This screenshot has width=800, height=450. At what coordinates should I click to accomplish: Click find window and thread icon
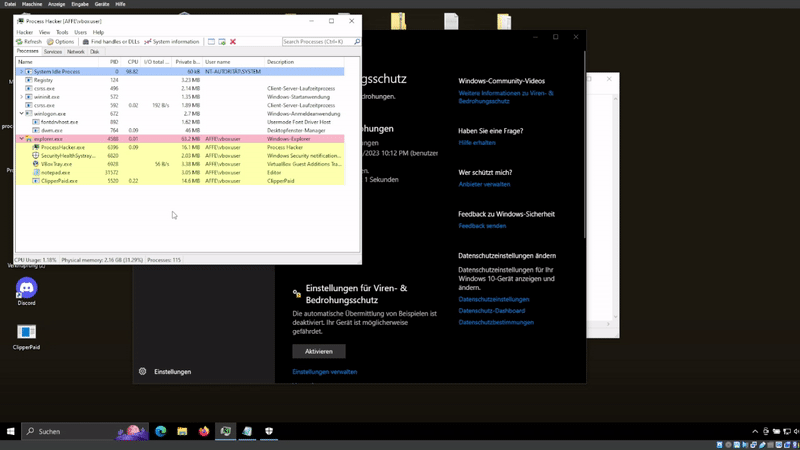tap(222, 42)
